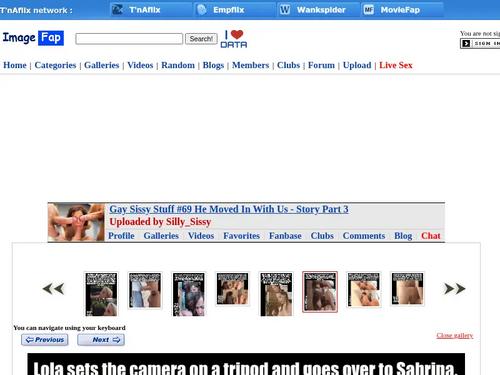Screen dimensions: 500x375
Task: Open Galleries in main navigation bar
Action: 101,65
